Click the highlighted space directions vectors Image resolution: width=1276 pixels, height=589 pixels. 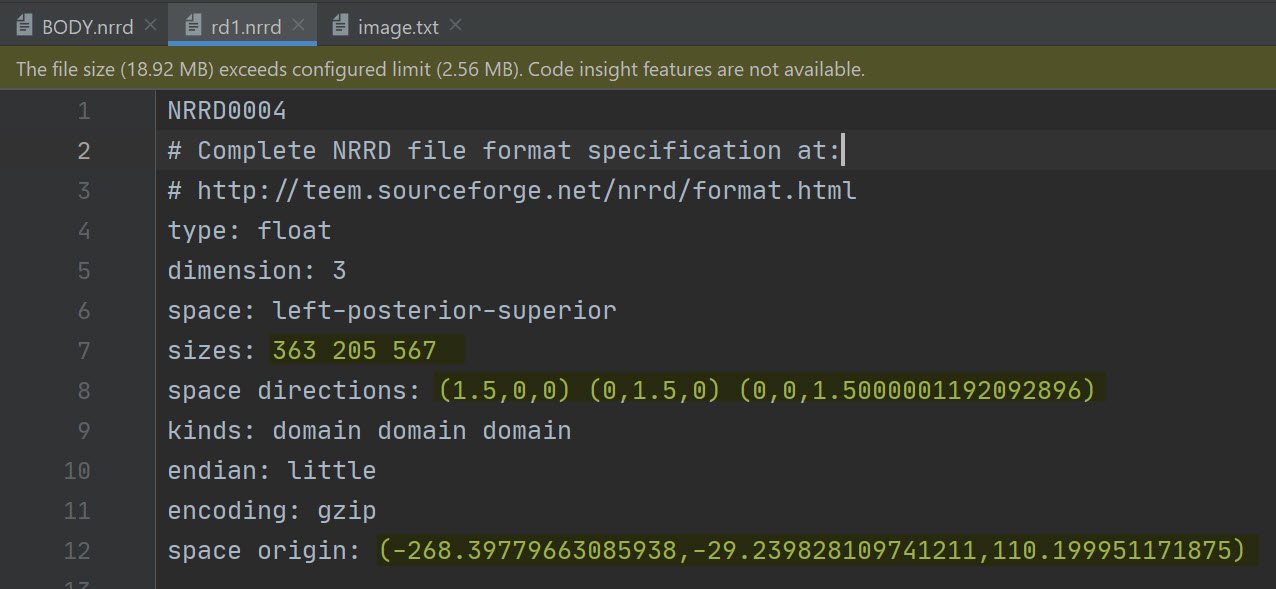click(766, 391)
